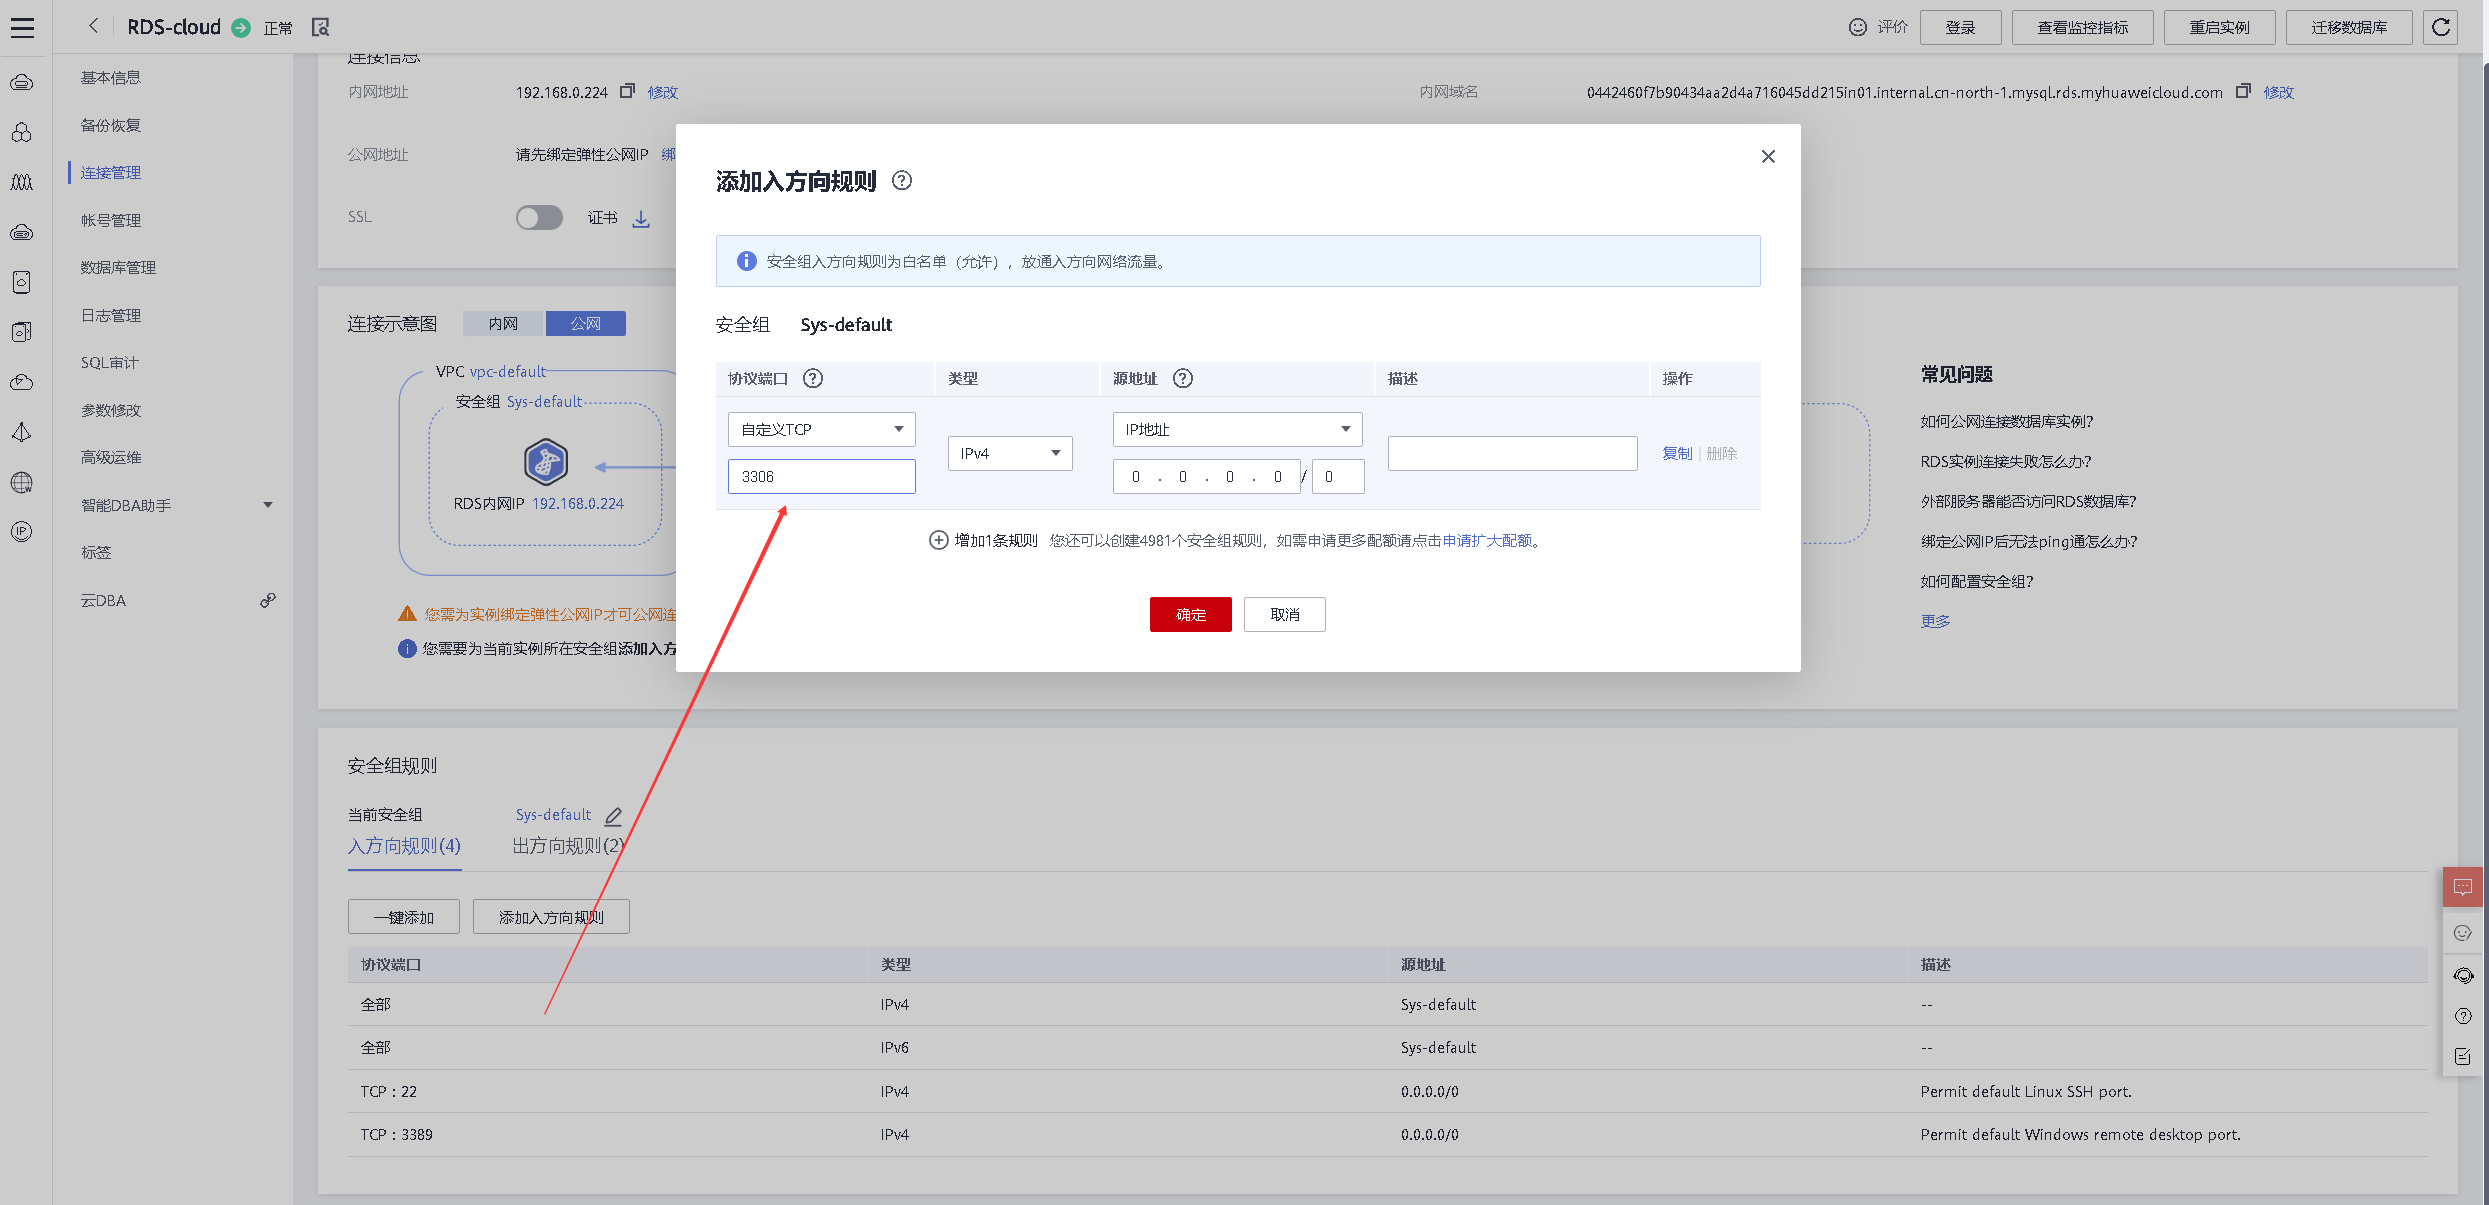Screen dimensions: 2489x1205
Task: Copy the internal IP address 192.168.0.224
Action: 627,91
